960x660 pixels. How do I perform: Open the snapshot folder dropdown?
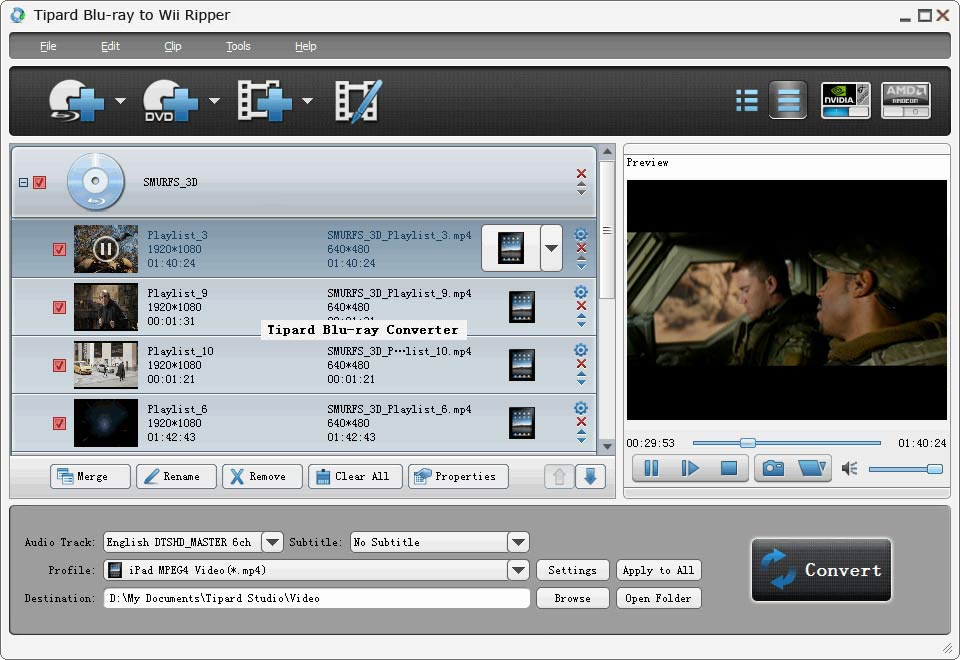click(x=812, y=468)
